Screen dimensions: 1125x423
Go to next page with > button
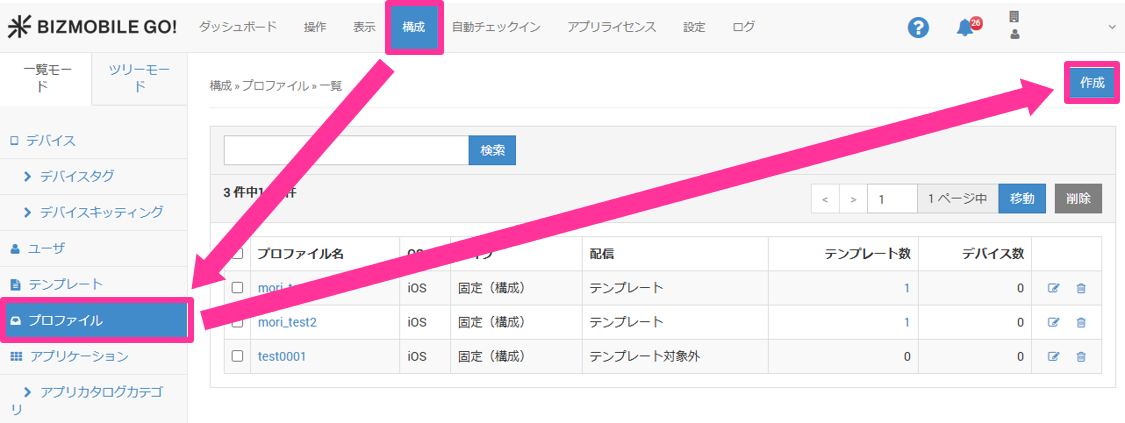[x=853, y=199]
